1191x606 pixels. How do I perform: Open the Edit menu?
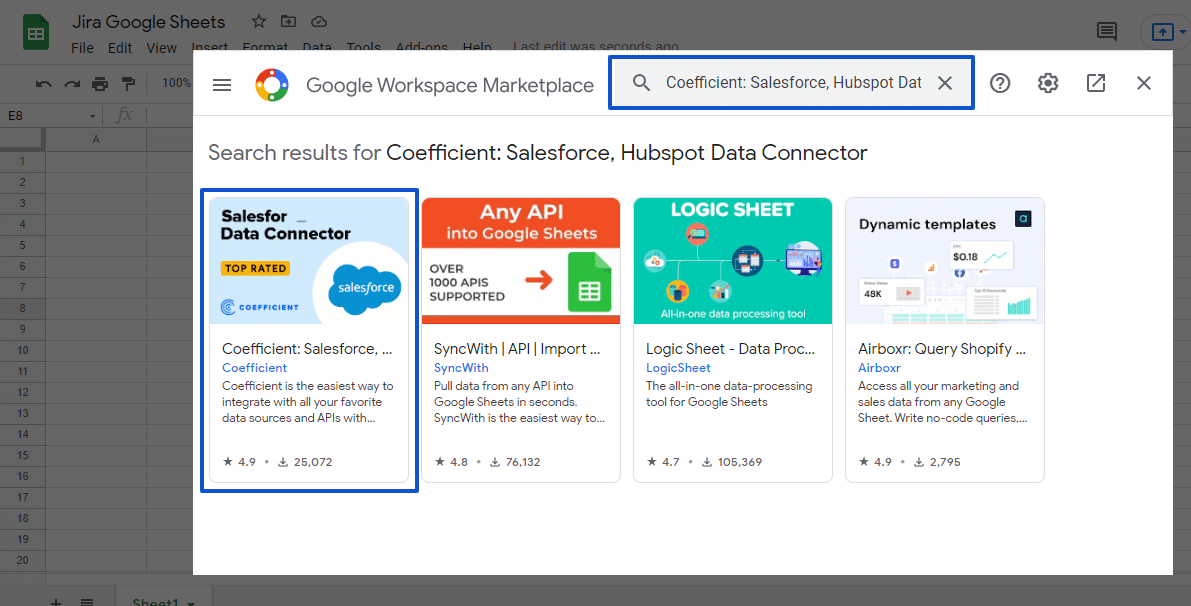click(x=120, y=48)
